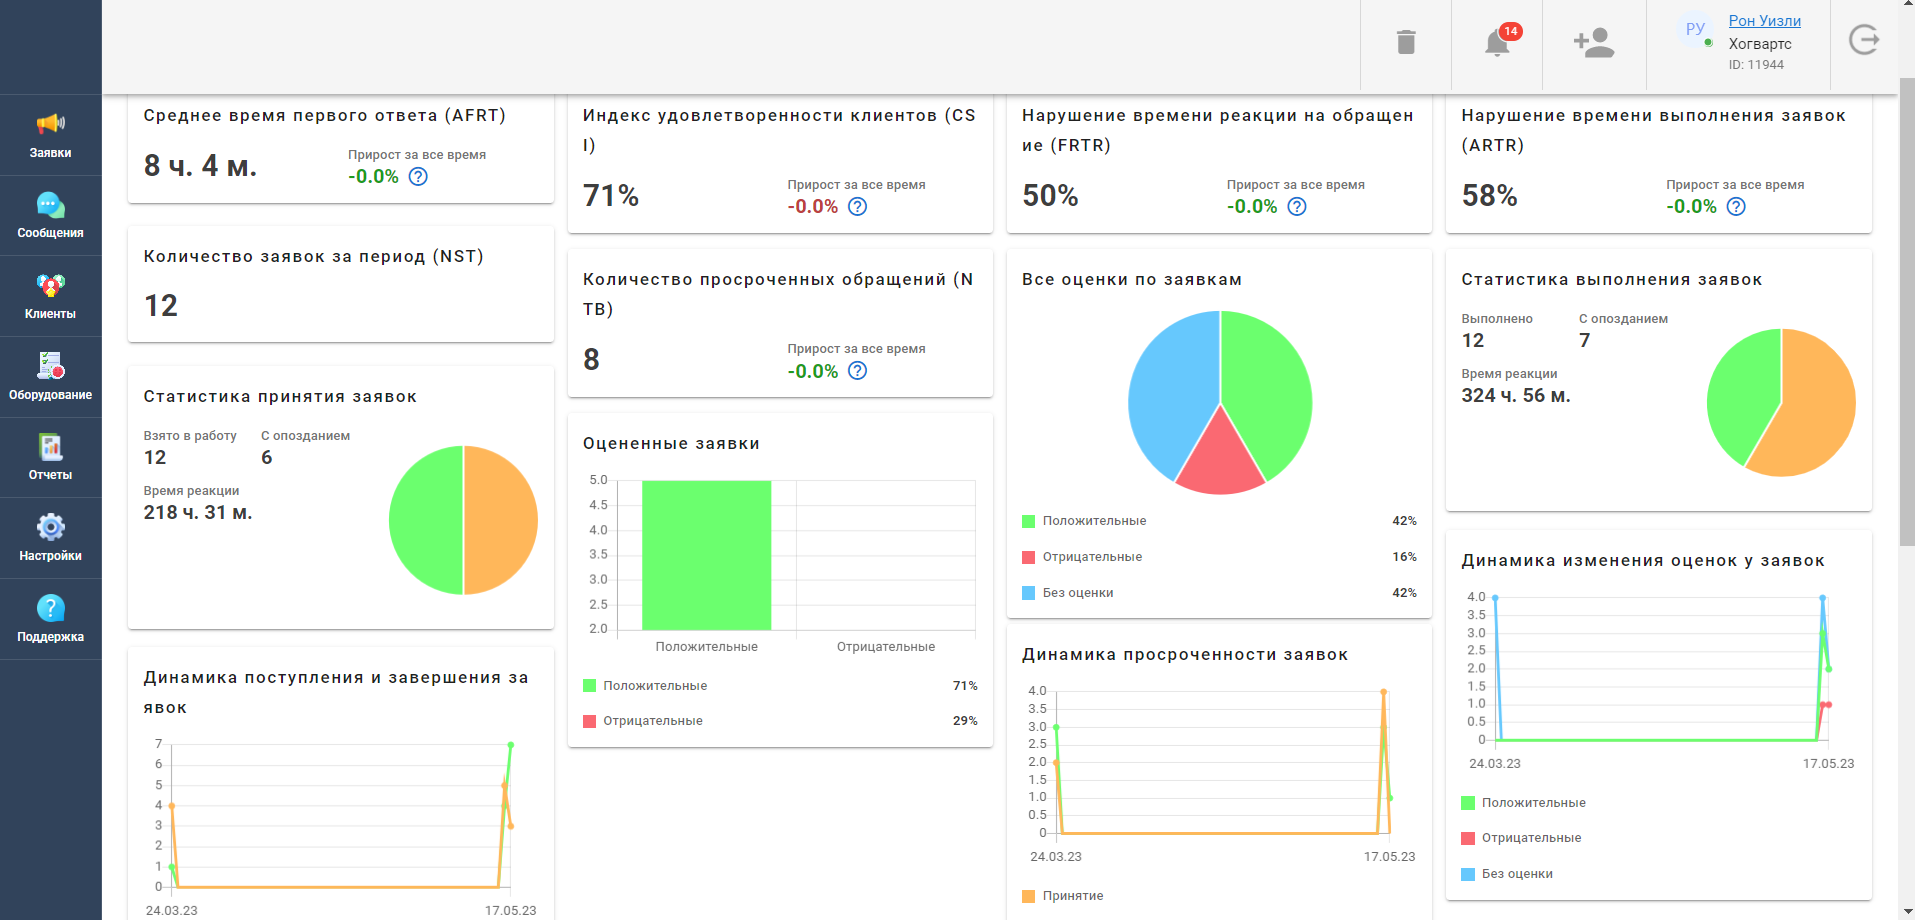Select Настройки menu label
The width and height of the screenshot is (1915, 920).
click(50, 556)
